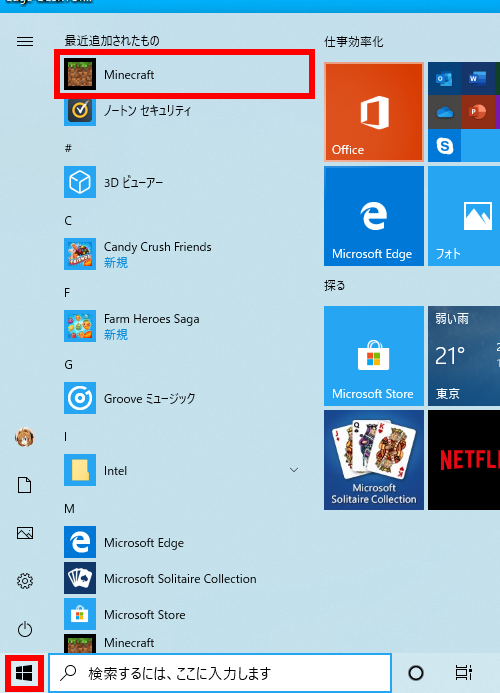This screenshot has width=500, height=693.
Task: Open Groove ミュージック app
Action: [184, 398]
